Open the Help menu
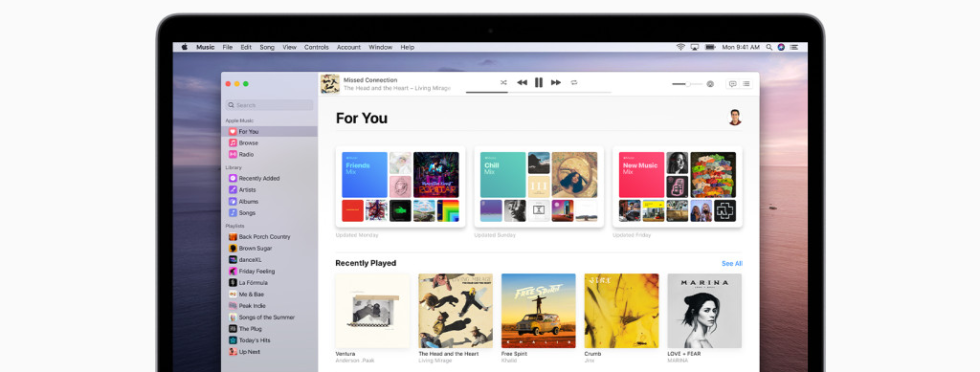 pos(407,47)
